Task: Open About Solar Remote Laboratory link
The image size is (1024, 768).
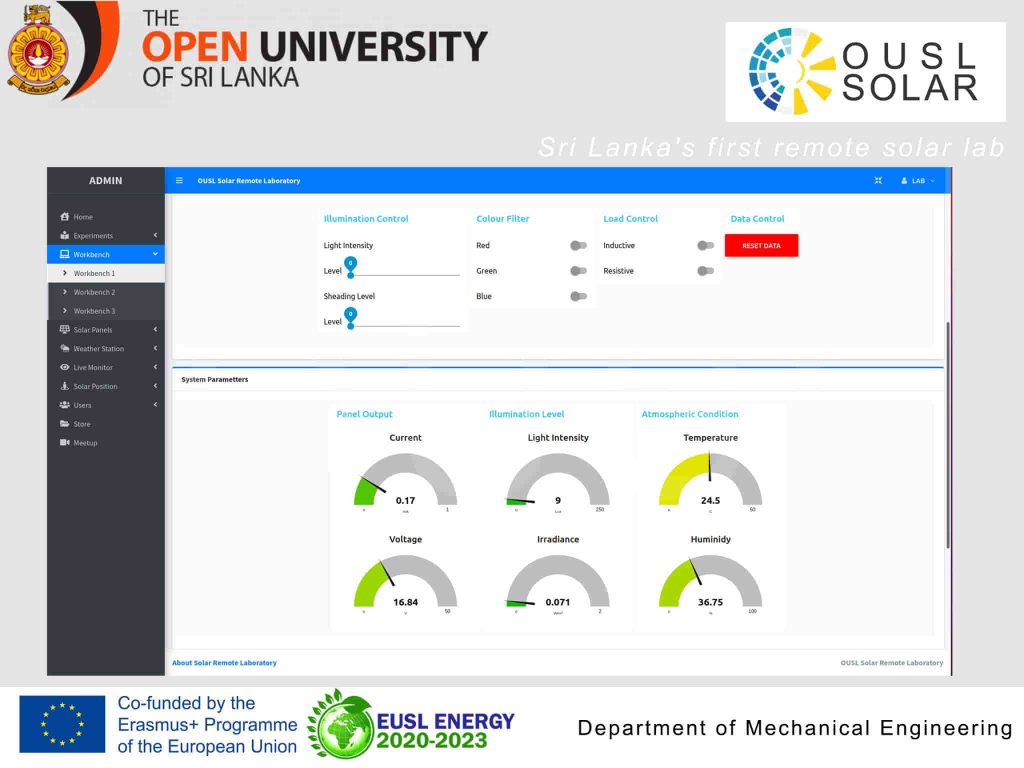Action: (x=224, y=663)
